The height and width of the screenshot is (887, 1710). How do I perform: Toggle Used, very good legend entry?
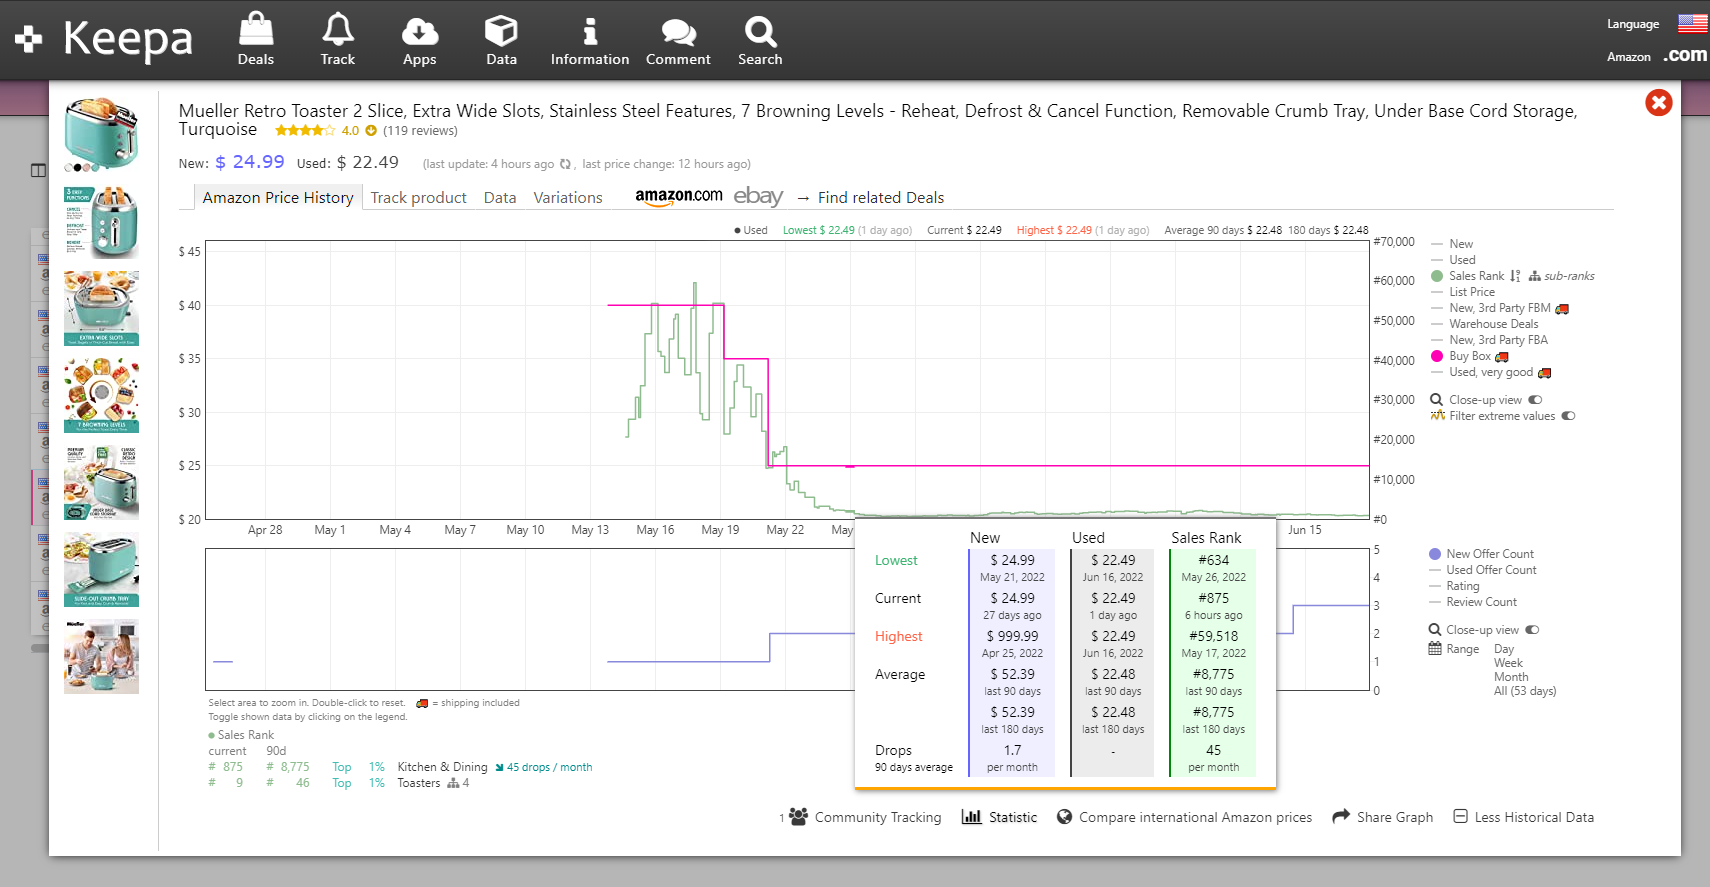click(x=1490, y=372)
